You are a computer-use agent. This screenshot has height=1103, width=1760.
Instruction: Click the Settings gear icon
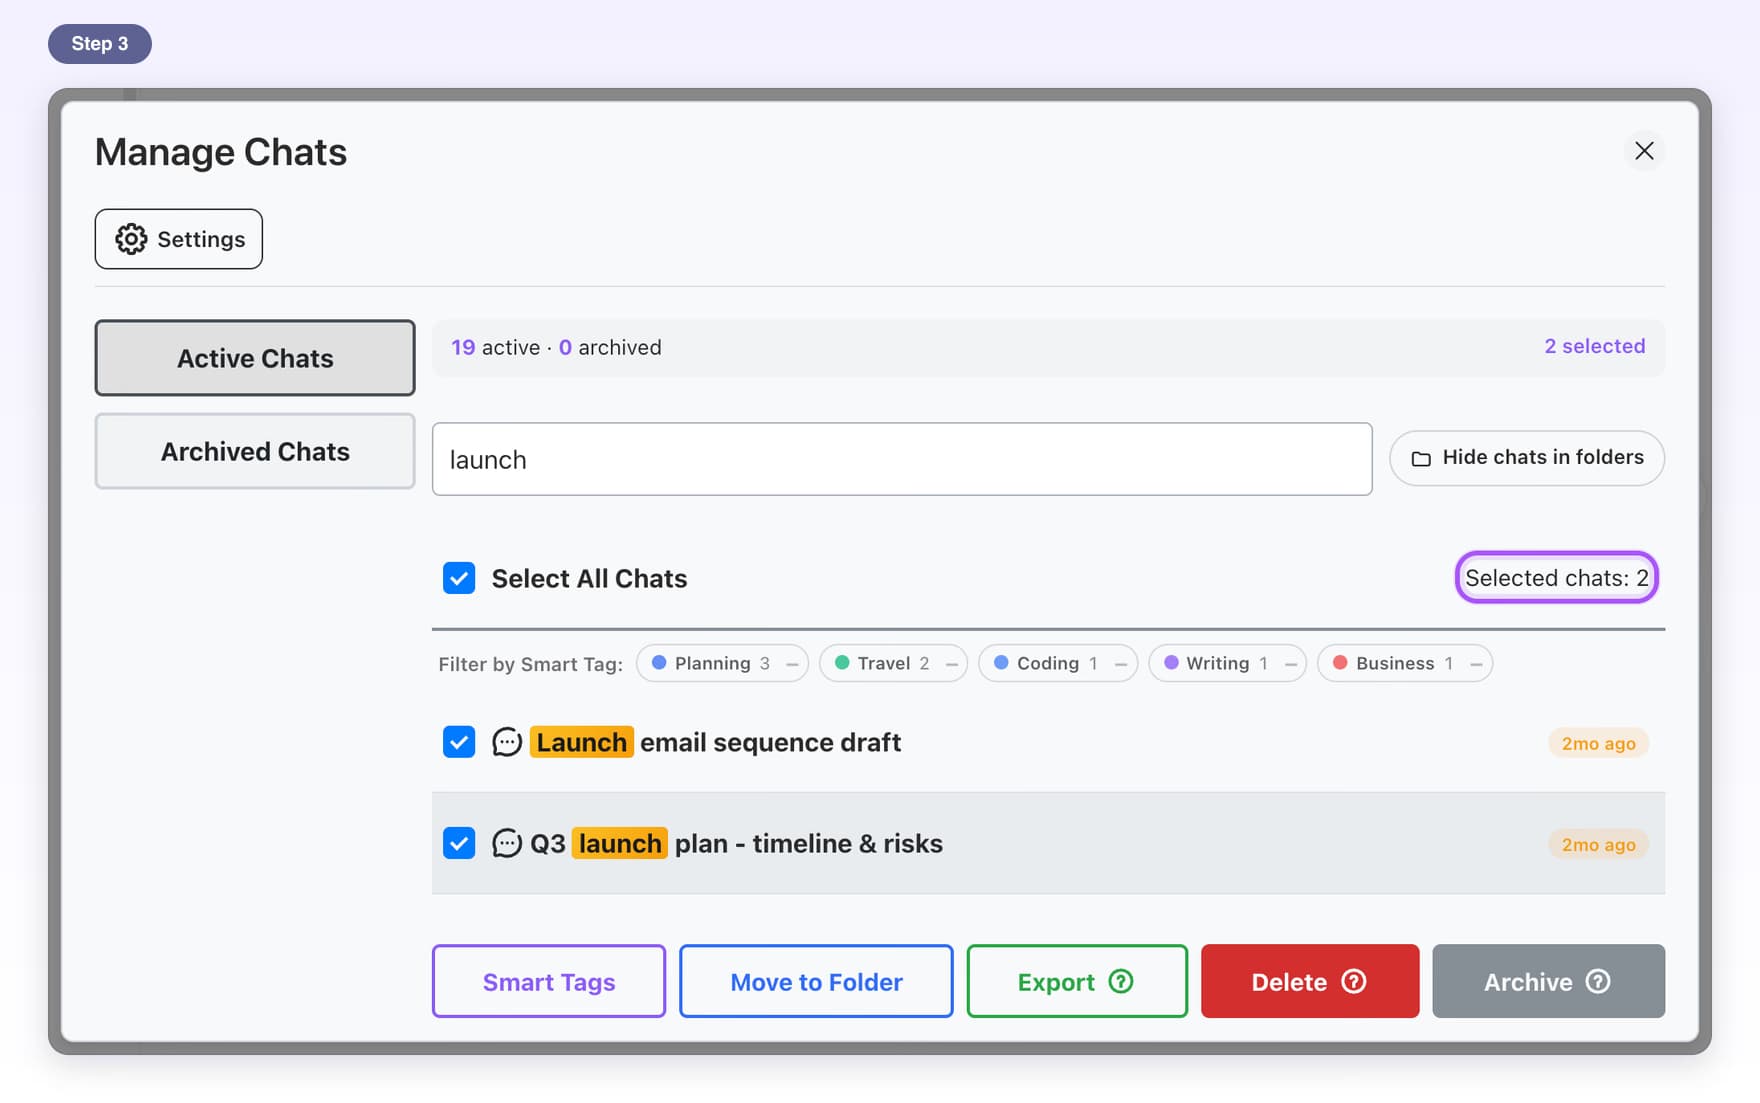pyautogui.click(x=131, y=239)
